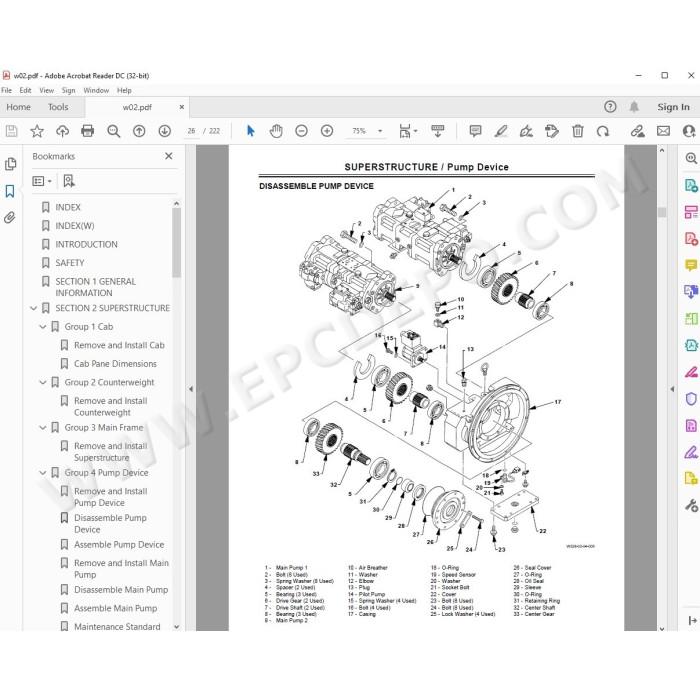Click the document vertical scrollbar
The width and height of the screenshot is (700, 700).
coord(662,212)
